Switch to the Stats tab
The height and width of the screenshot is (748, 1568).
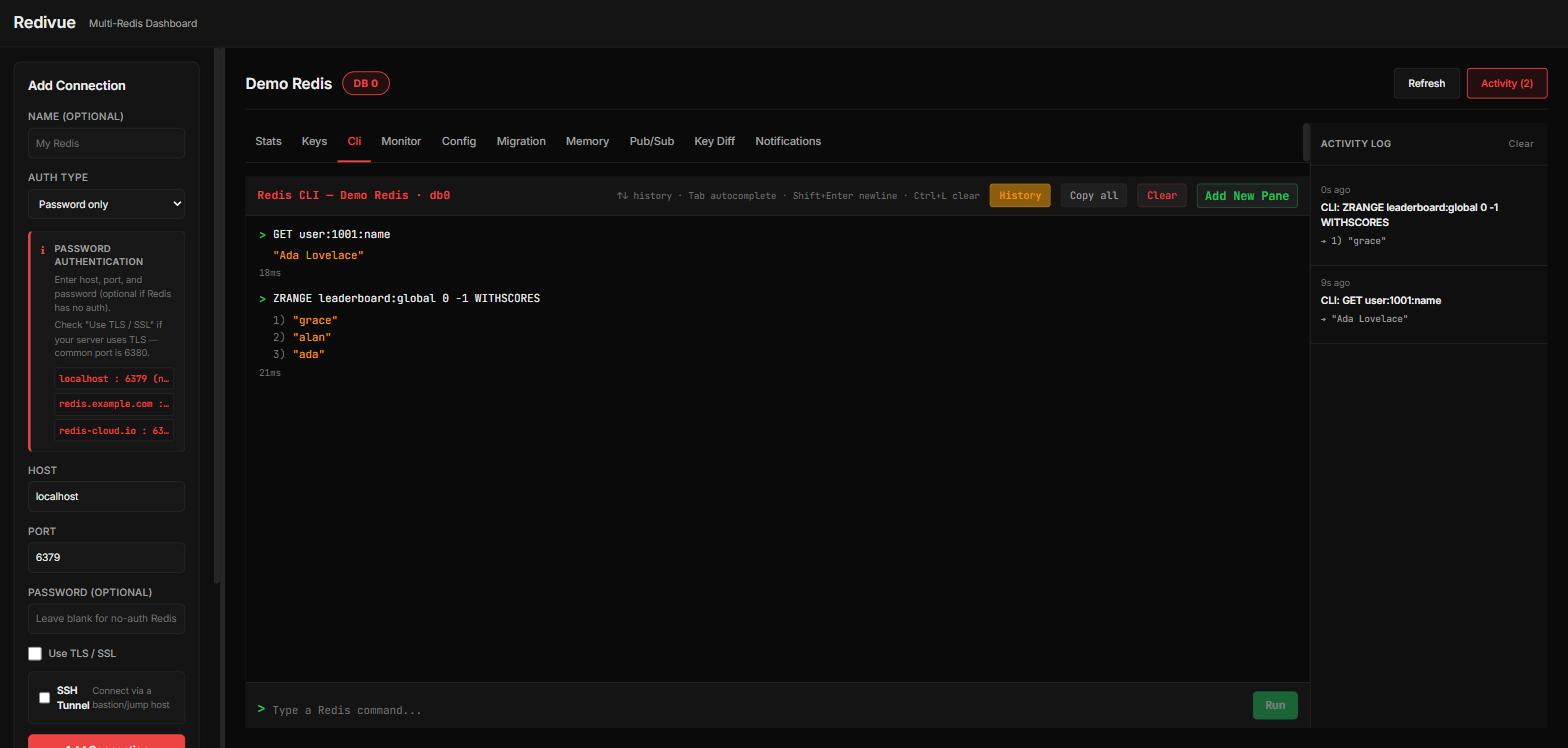coord(268,141)
